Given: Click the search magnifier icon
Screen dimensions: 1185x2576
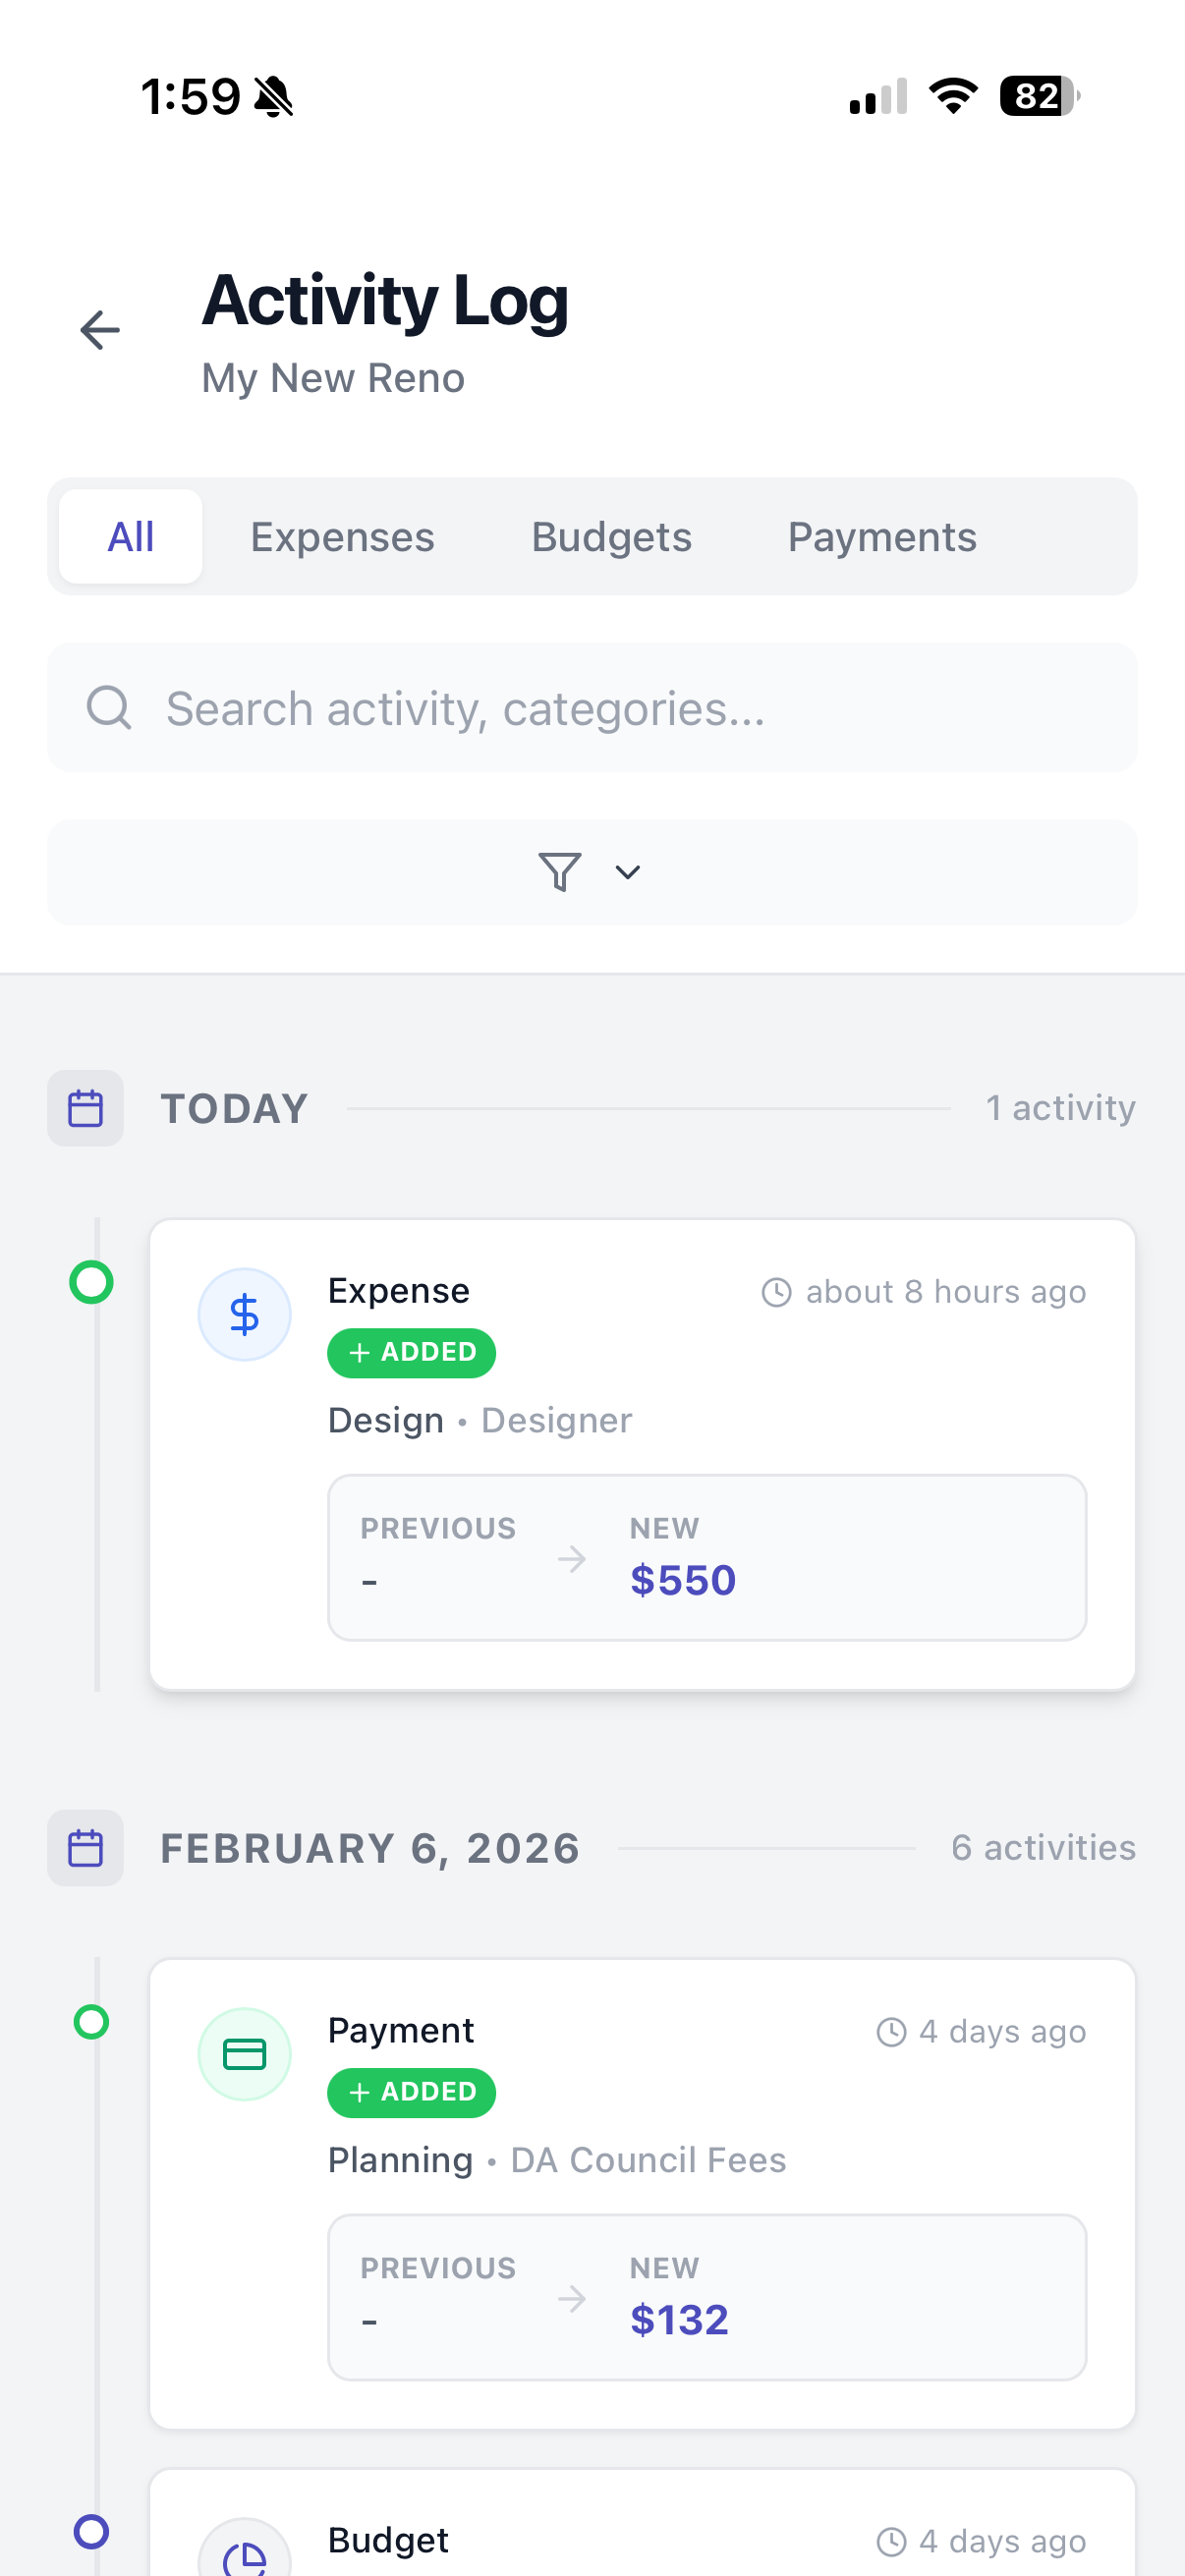Looking at the screenshot, I should click(109, 707).
